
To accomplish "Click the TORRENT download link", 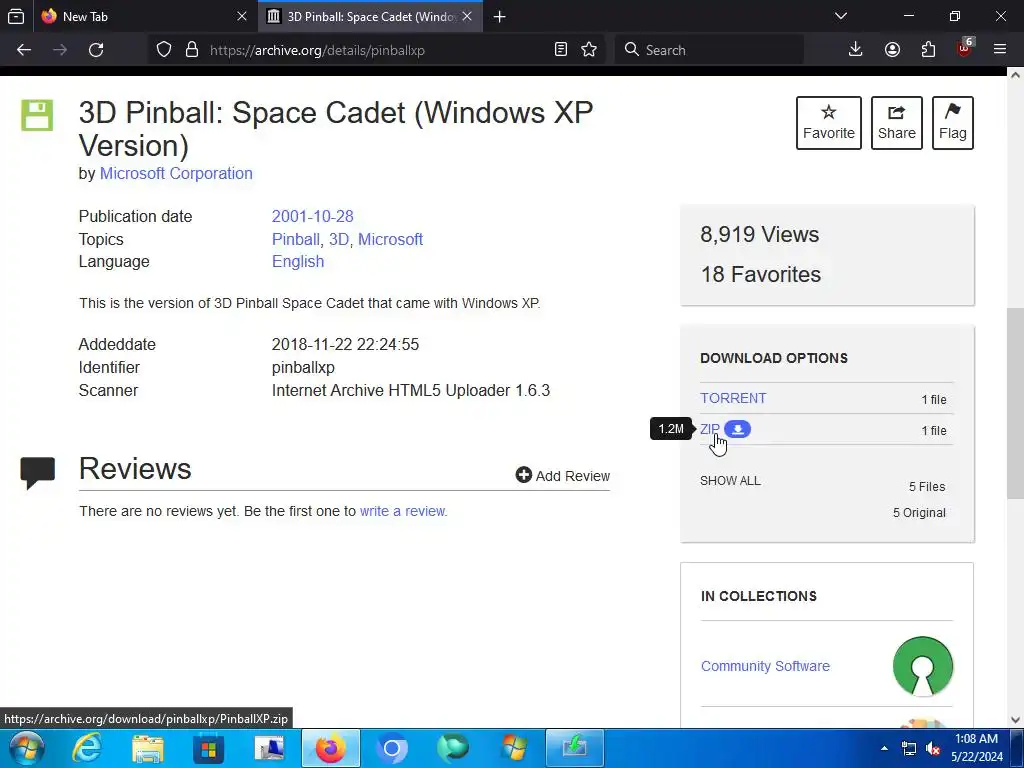I will tap(733, 398).
